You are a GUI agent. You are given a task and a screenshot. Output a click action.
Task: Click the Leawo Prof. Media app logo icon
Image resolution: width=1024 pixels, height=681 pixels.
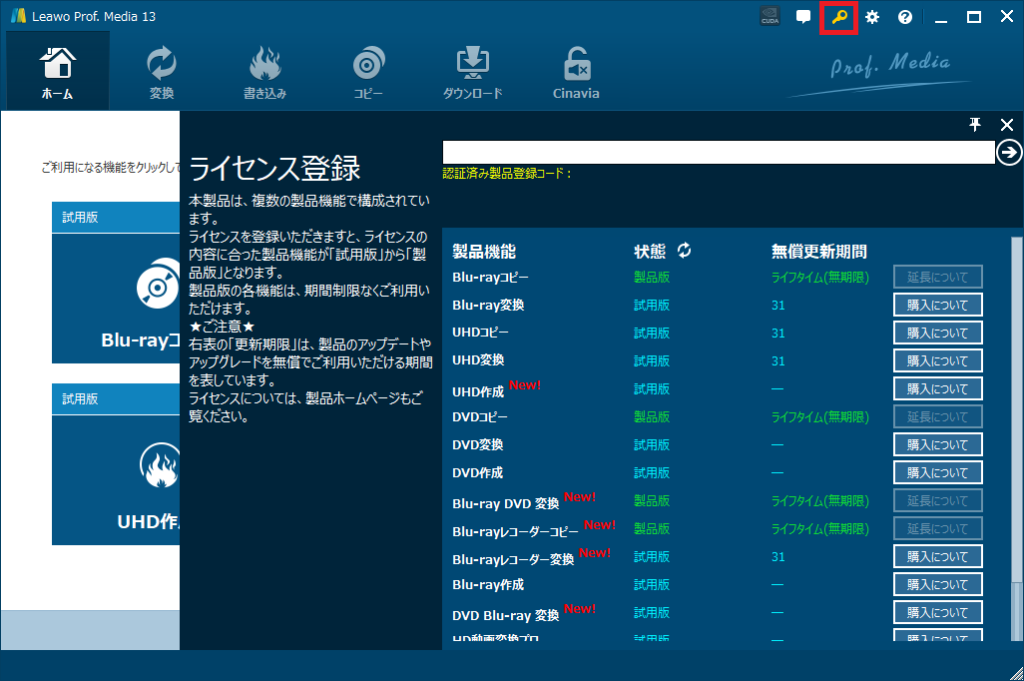coord(18,16)
